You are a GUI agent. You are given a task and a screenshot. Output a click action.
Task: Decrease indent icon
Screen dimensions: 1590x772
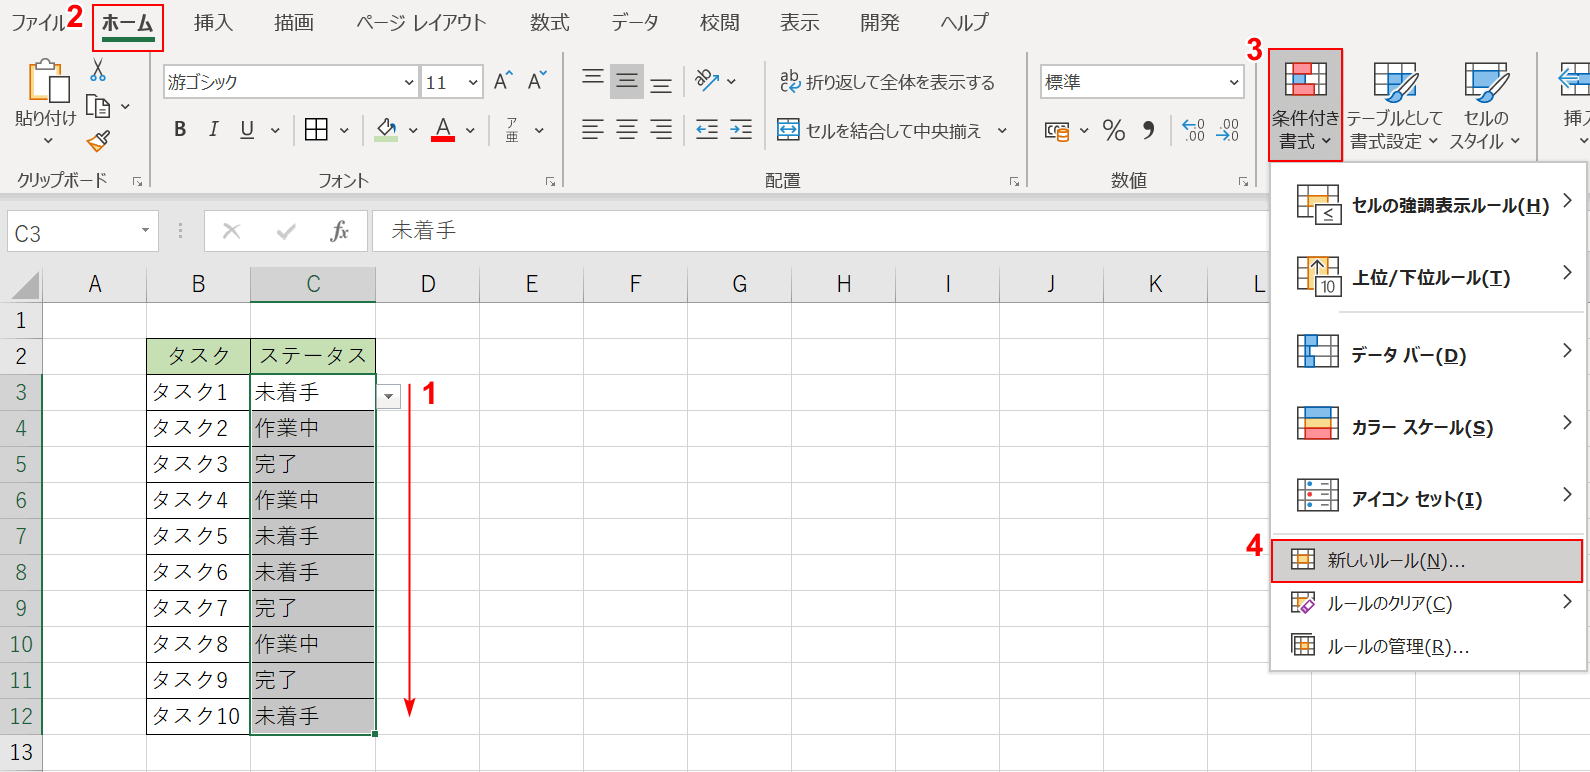pyautogui.click(x=707, y=129)
